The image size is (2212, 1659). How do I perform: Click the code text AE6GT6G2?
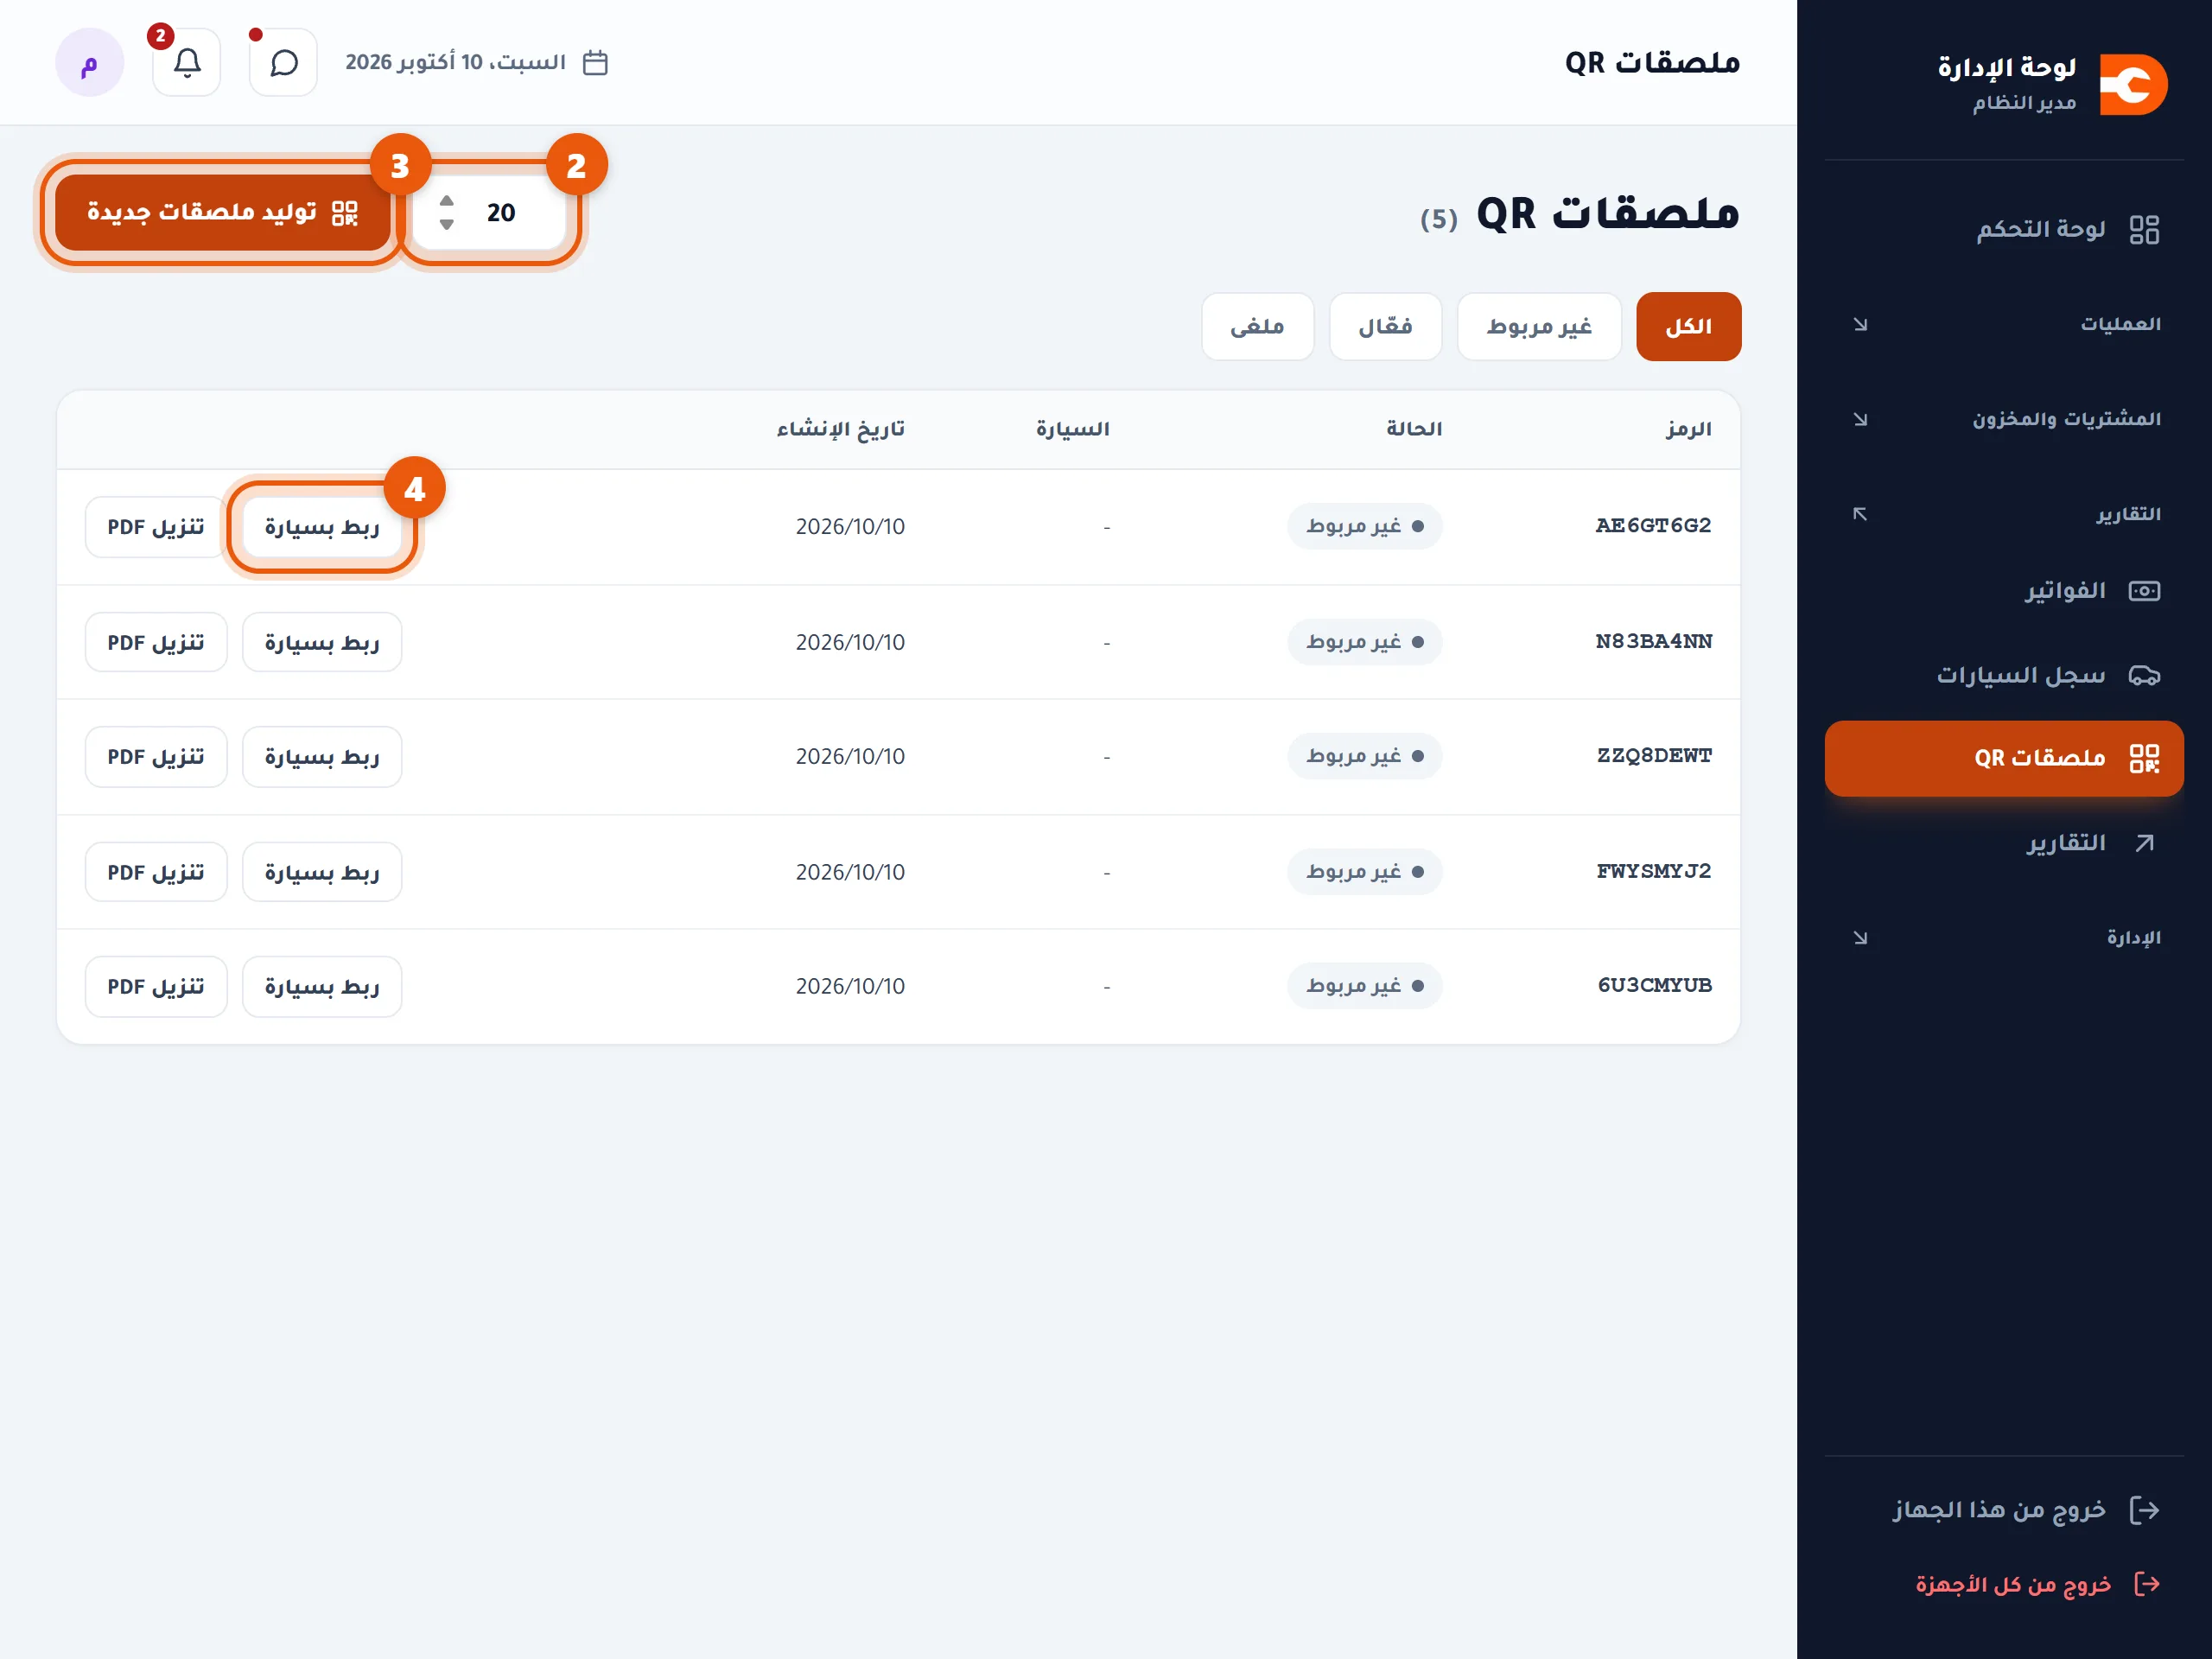pos(1653,526)
